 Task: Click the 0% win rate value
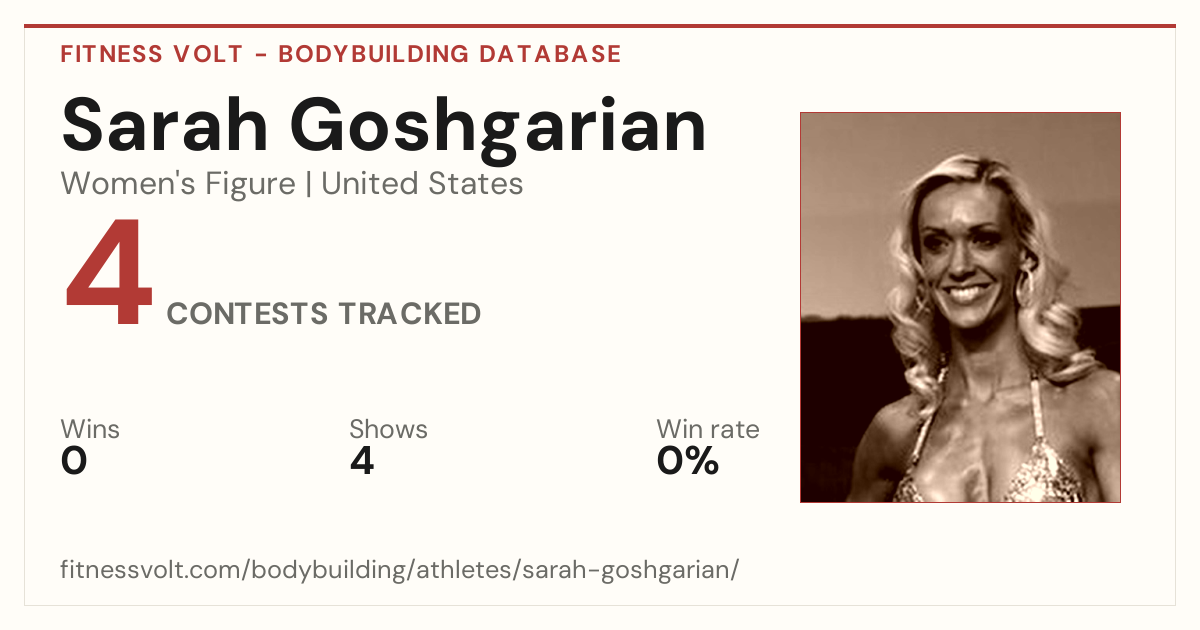[688, 461]
